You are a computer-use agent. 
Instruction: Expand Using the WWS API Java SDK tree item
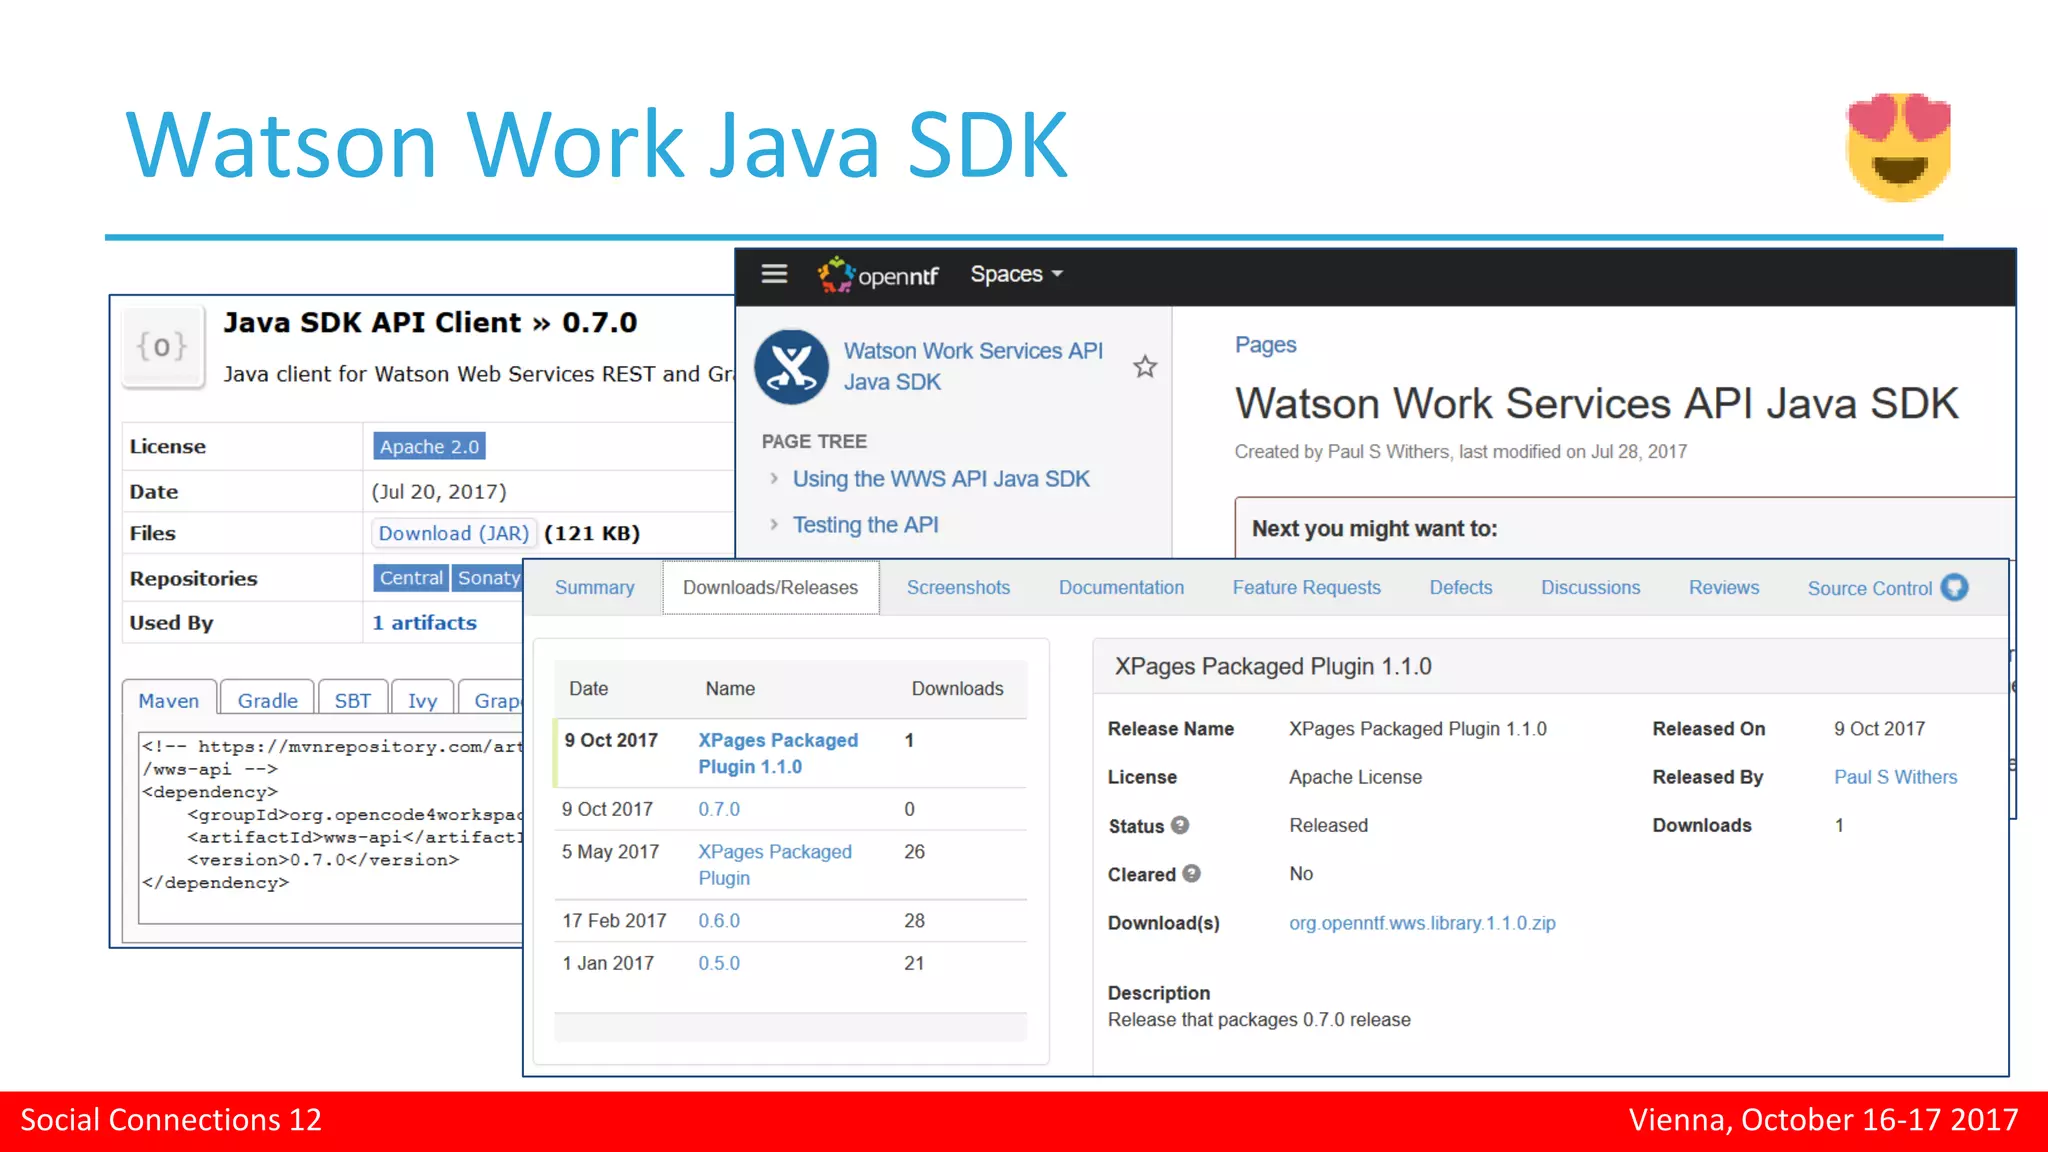point(774,478)
